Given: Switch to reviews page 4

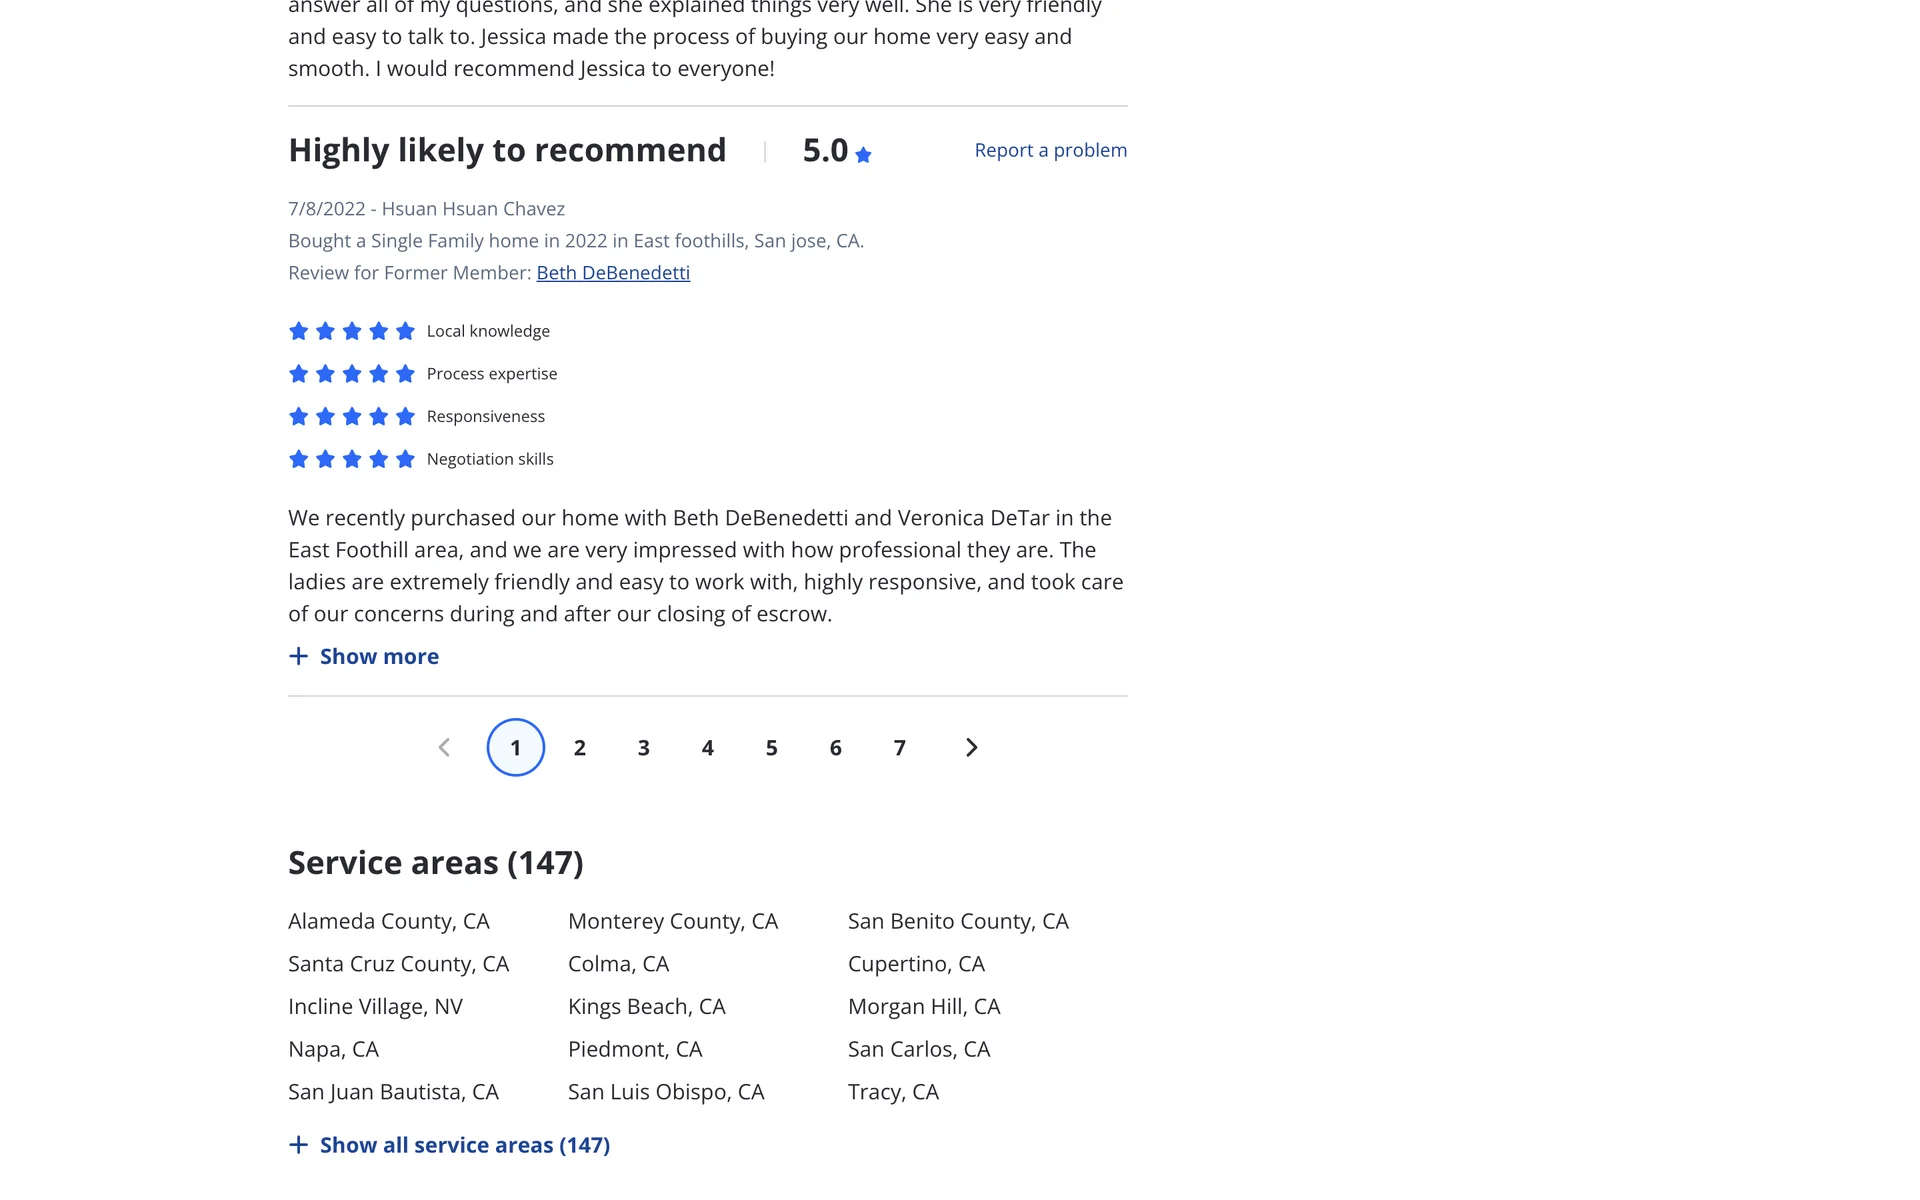Looking at the screenshot, I should point(708,748).
